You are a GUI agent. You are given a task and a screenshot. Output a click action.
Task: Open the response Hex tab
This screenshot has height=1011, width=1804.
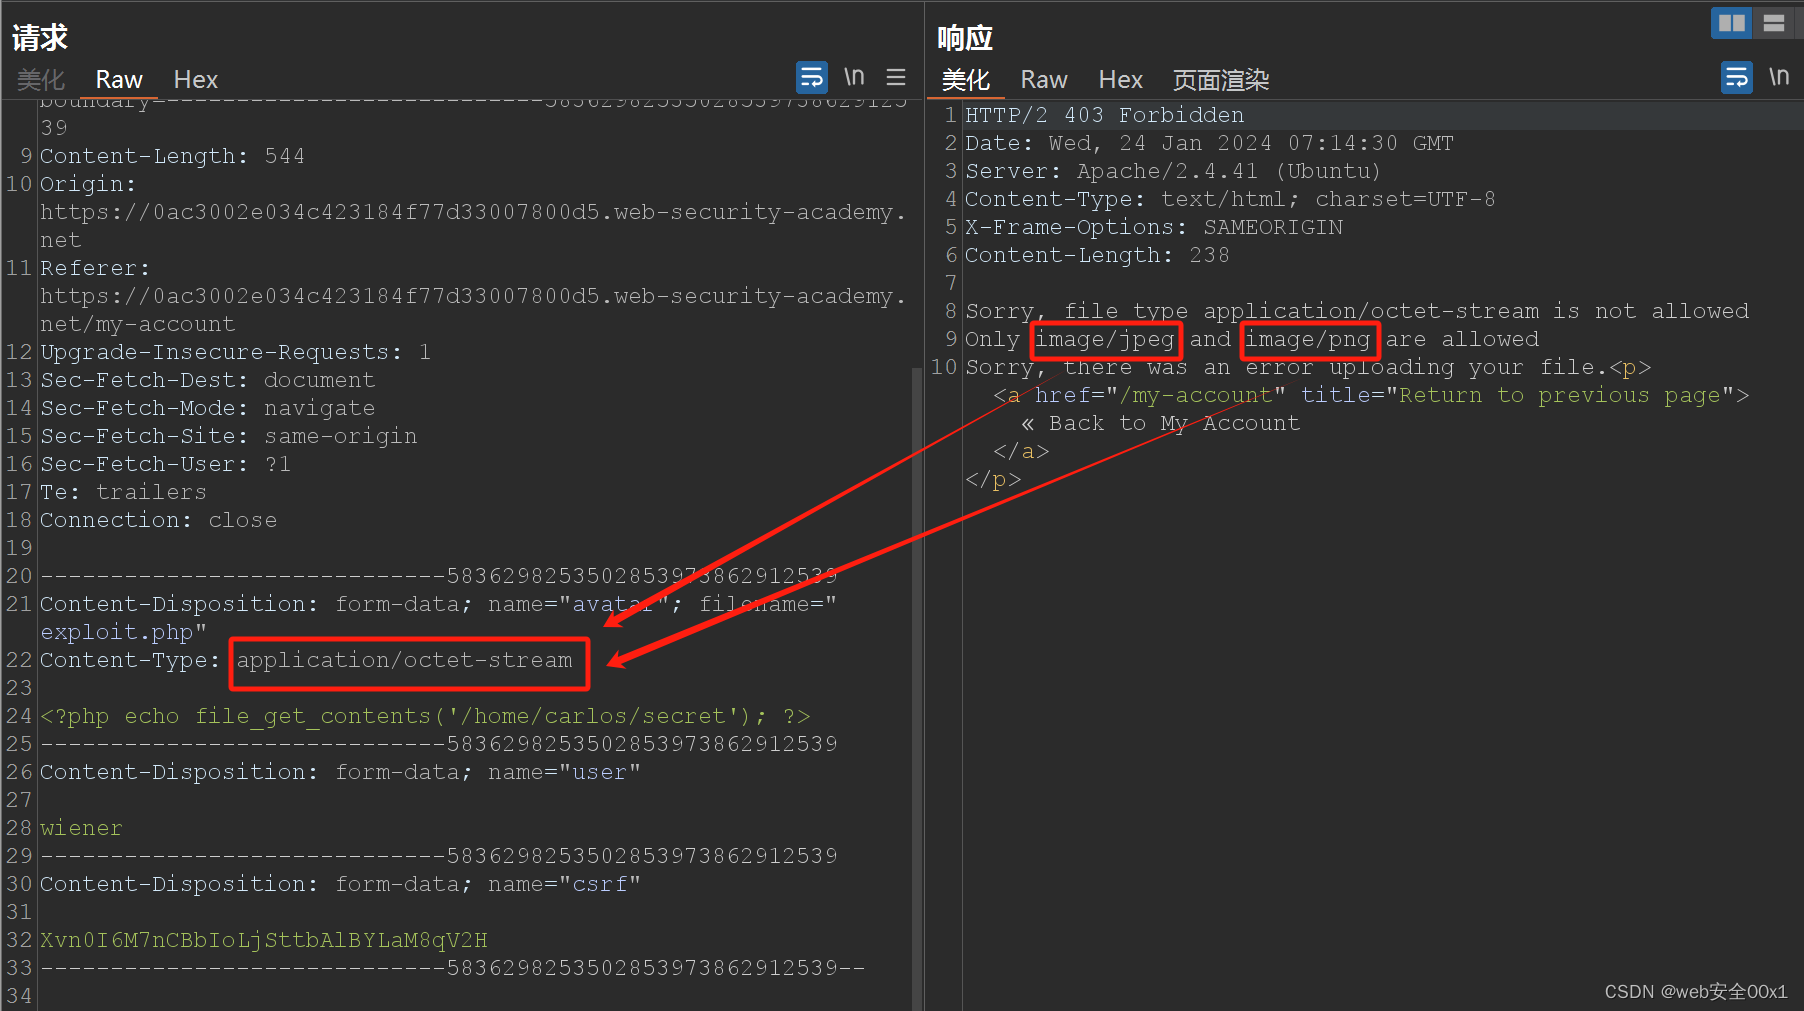[1120, 80]
